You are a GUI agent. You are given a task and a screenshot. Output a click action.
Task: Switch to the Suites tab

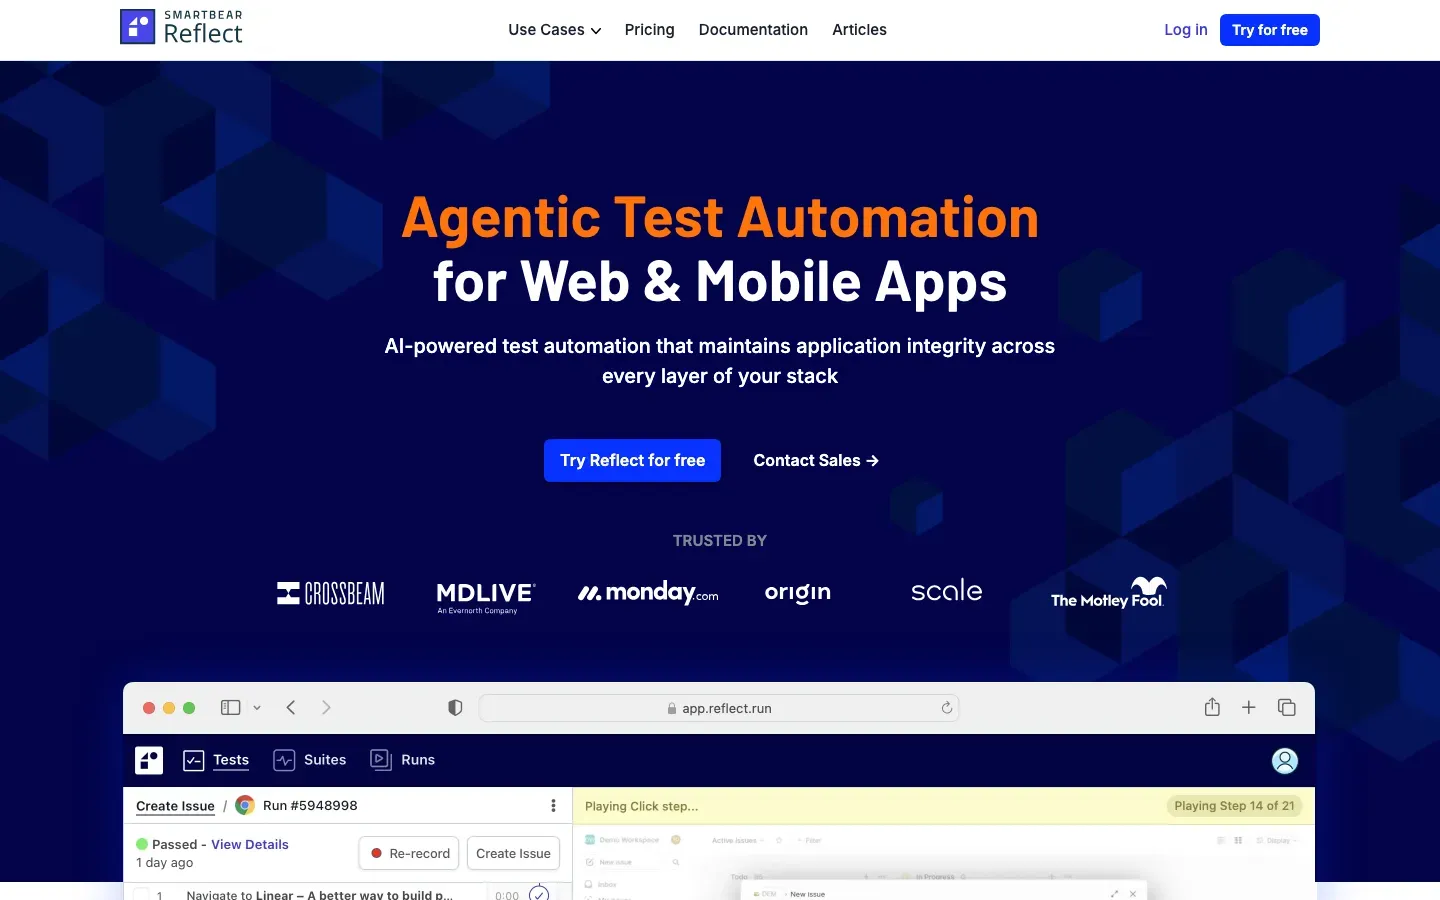click(310, 760)
